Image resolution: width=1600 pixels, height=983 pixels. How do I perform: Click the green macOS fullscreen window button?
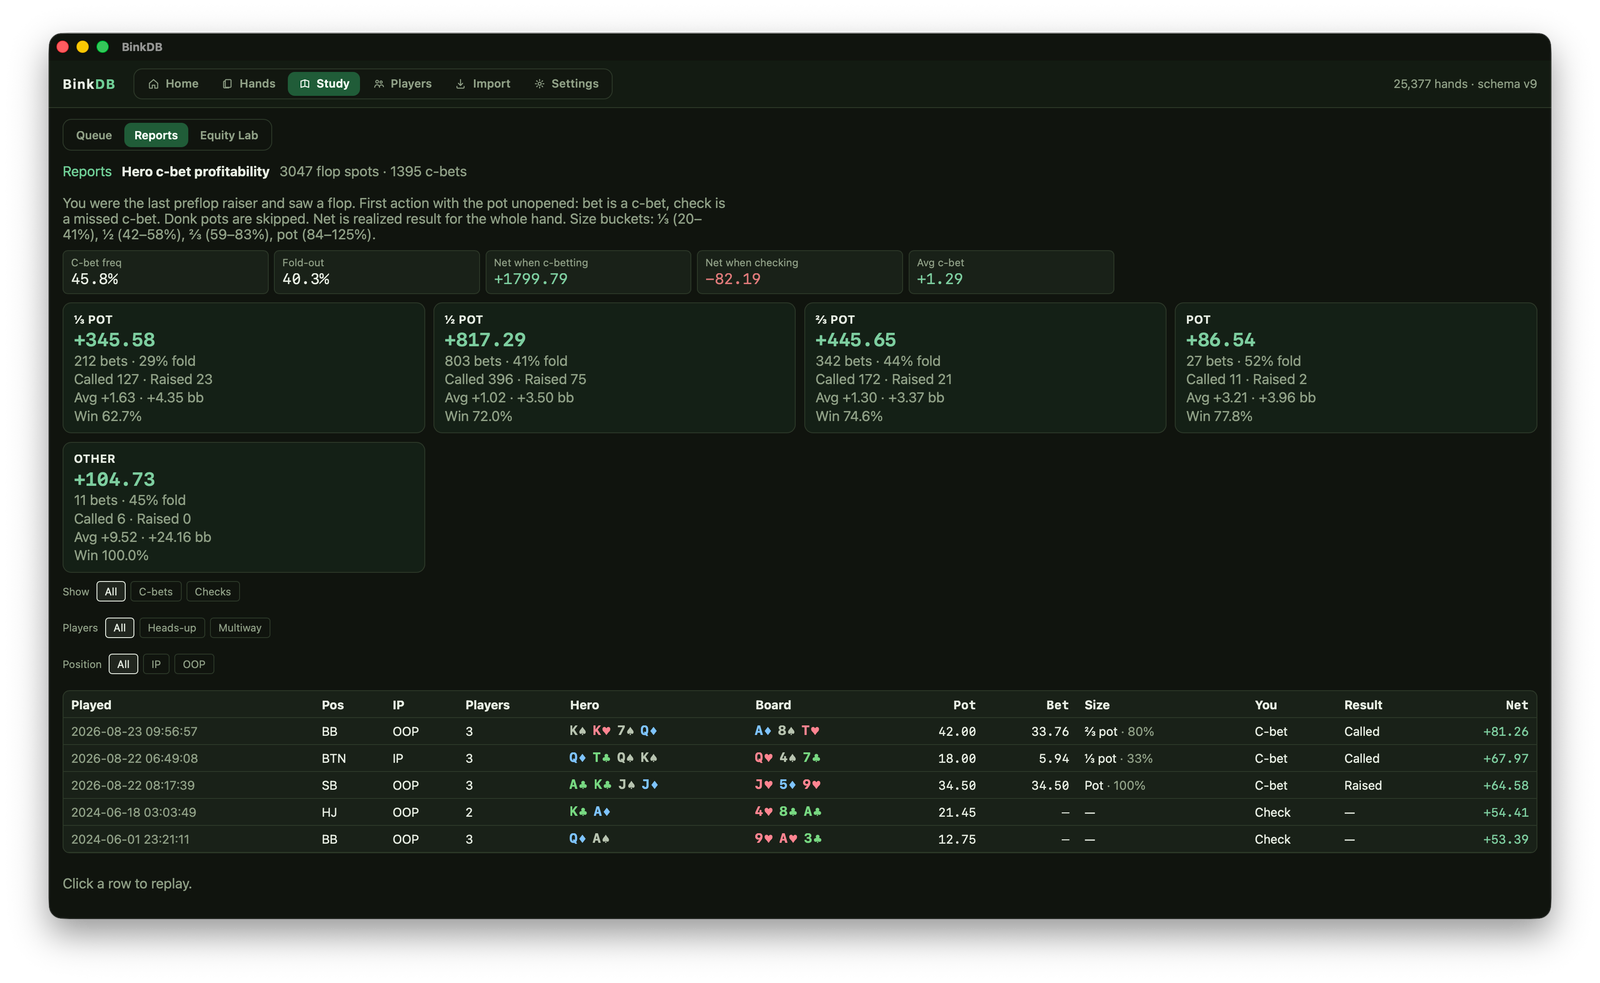(x=102, y=47)
